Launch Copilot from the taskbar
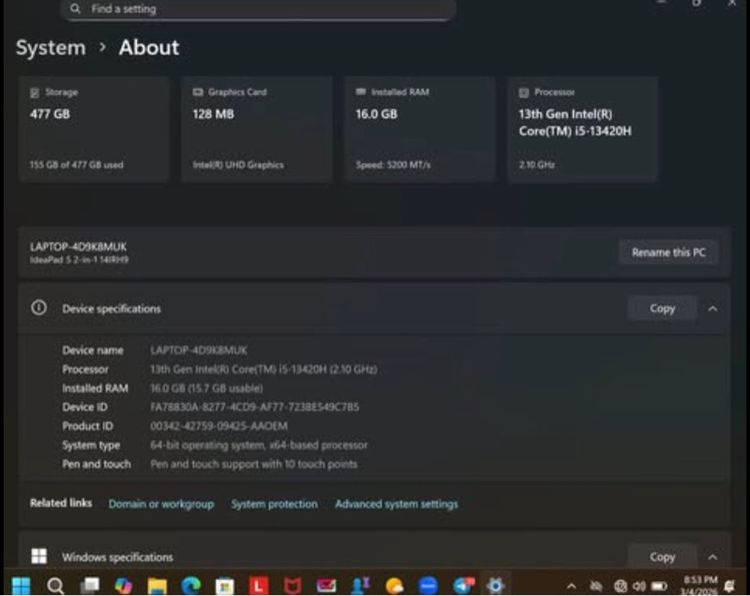 pyautogui.click(x=123, y=585)
